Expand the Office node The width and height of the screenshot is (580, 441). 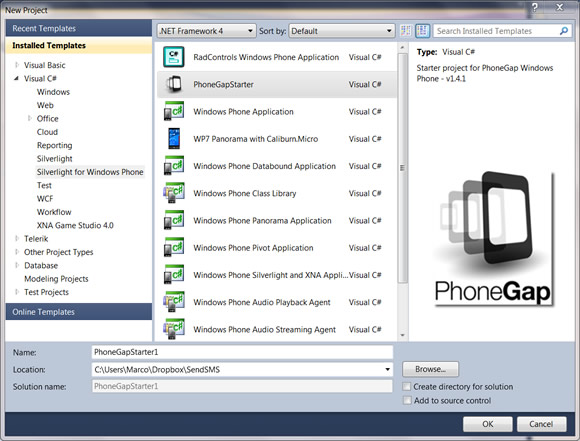[30, 118]
